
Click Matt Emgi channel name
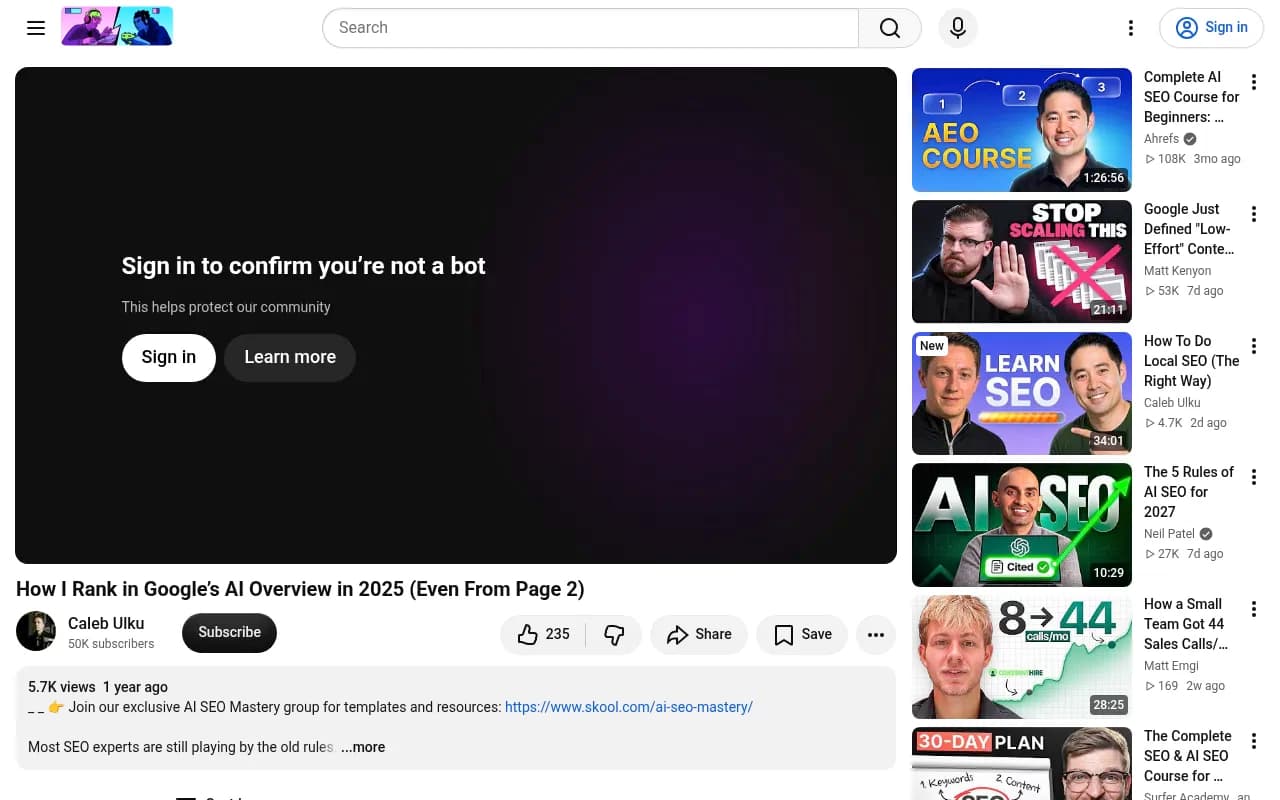1171,666
